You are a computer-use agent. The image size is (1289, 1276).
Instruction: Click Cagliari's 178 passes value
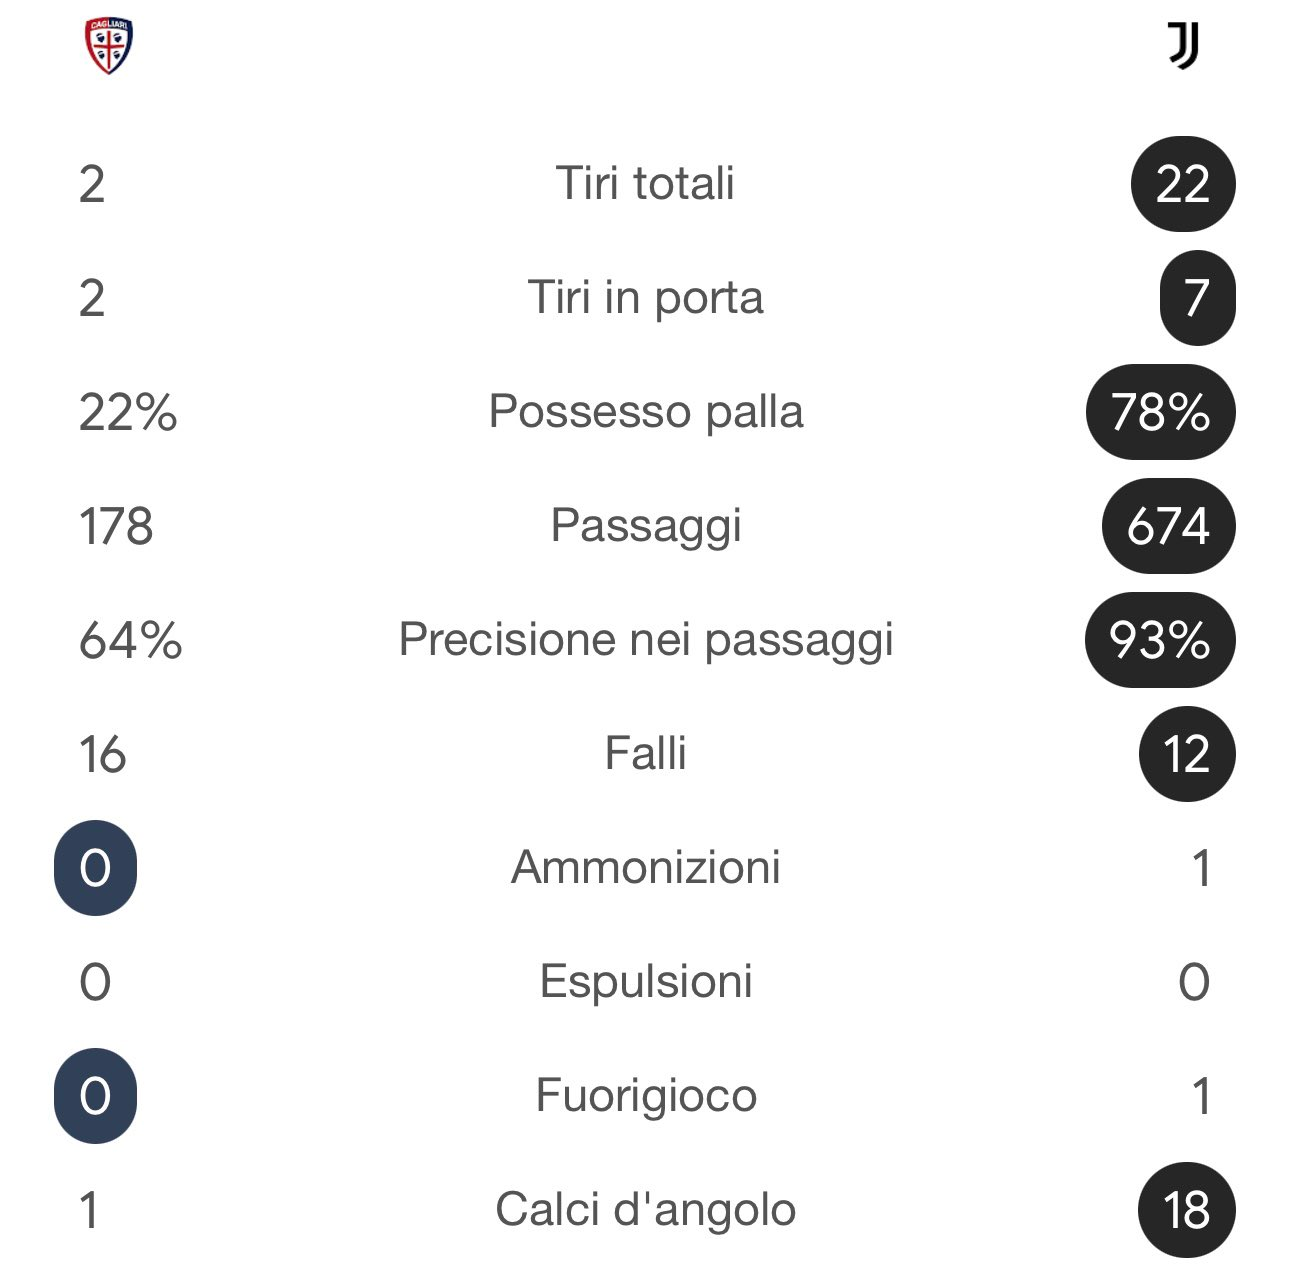[x=116, y=526]
